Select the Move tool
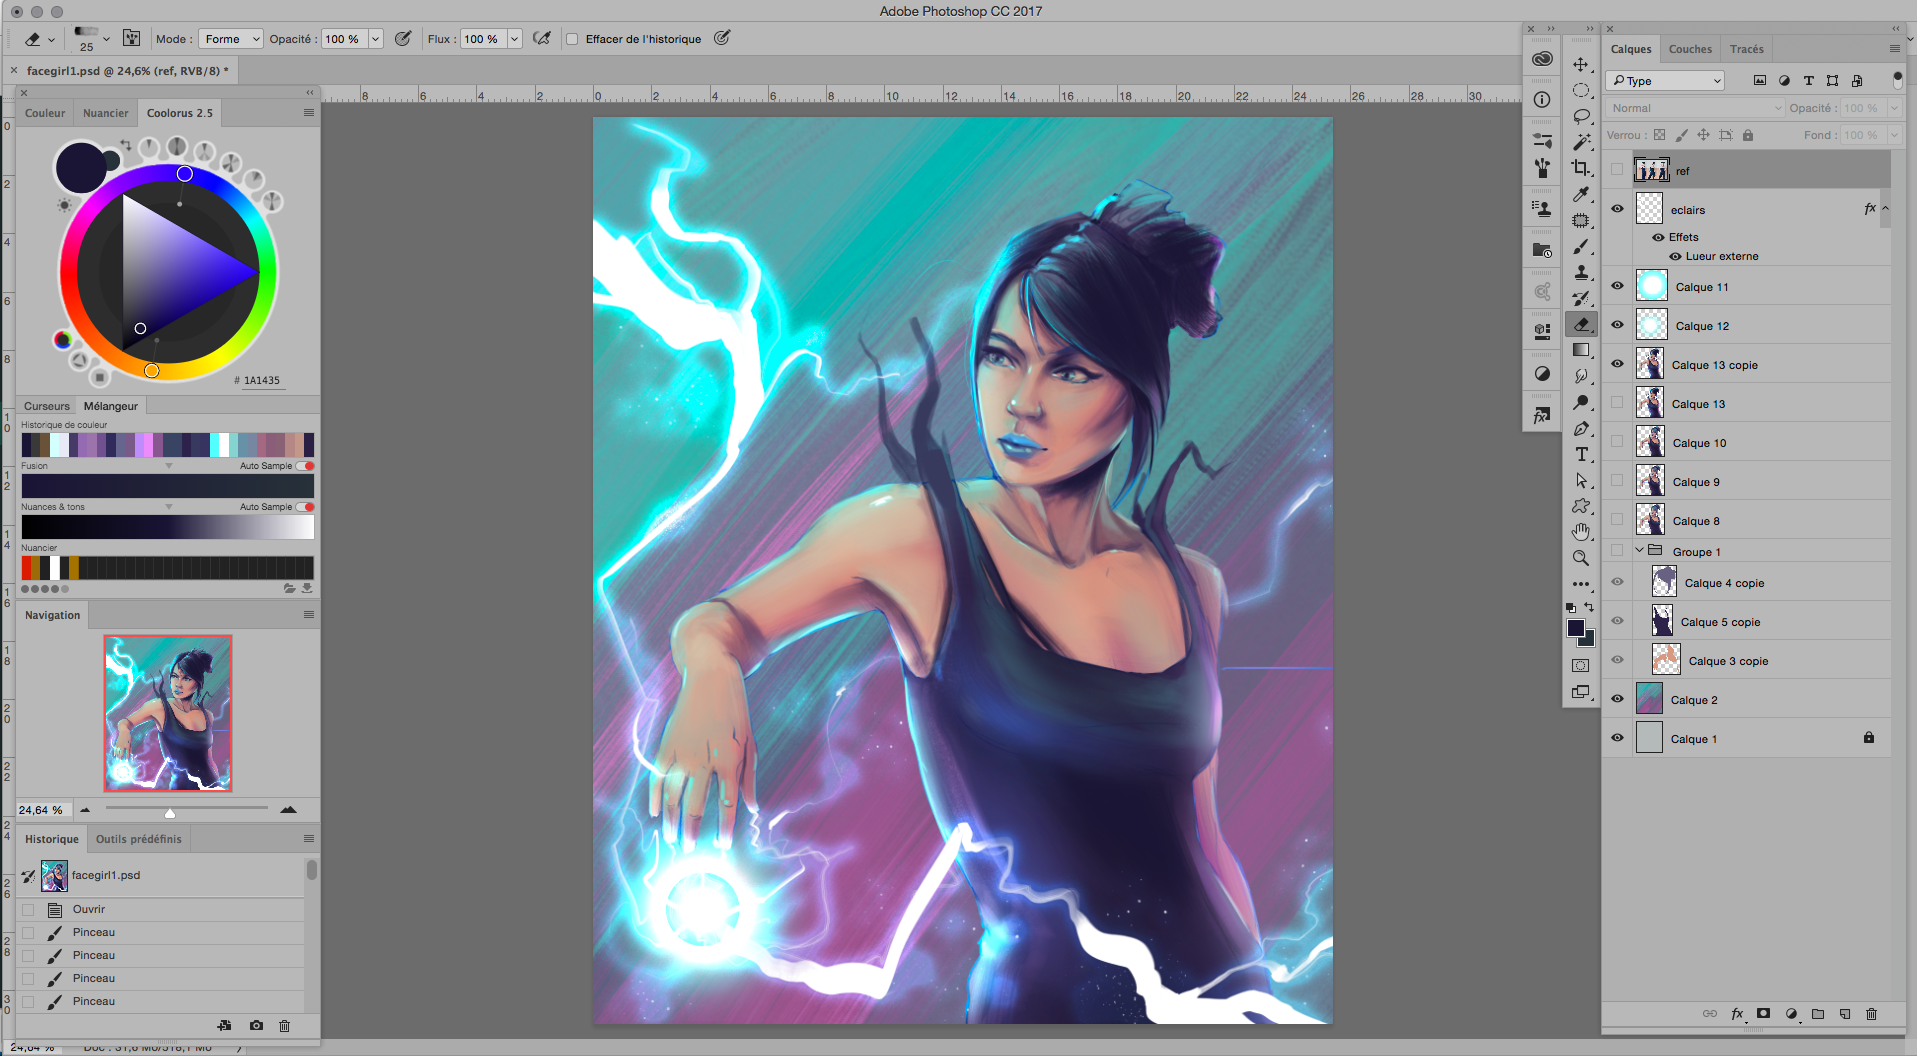Screen dimensions: 1917x1056 [x=1581, y=65]
